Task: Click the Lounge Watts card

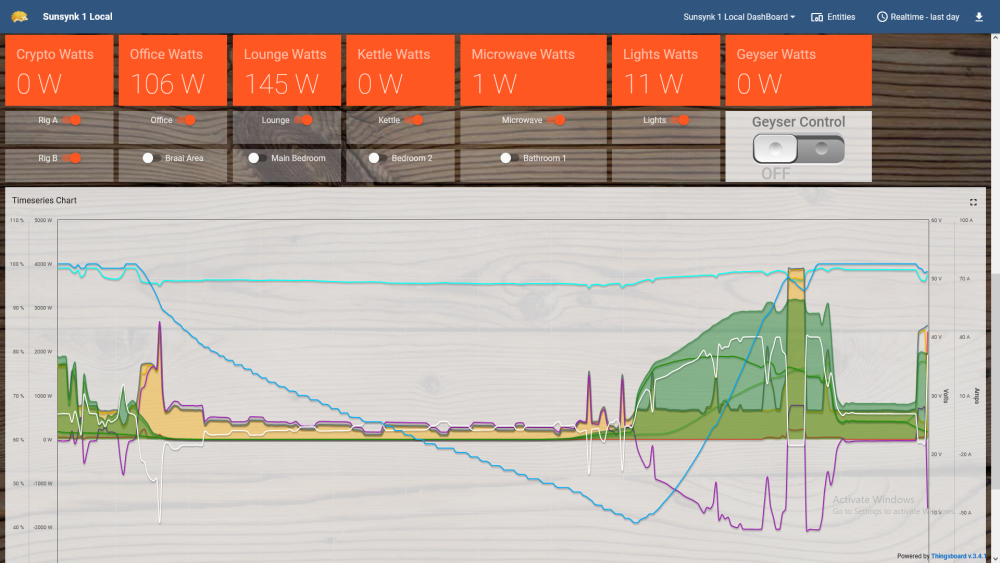Action: point(287,70)
